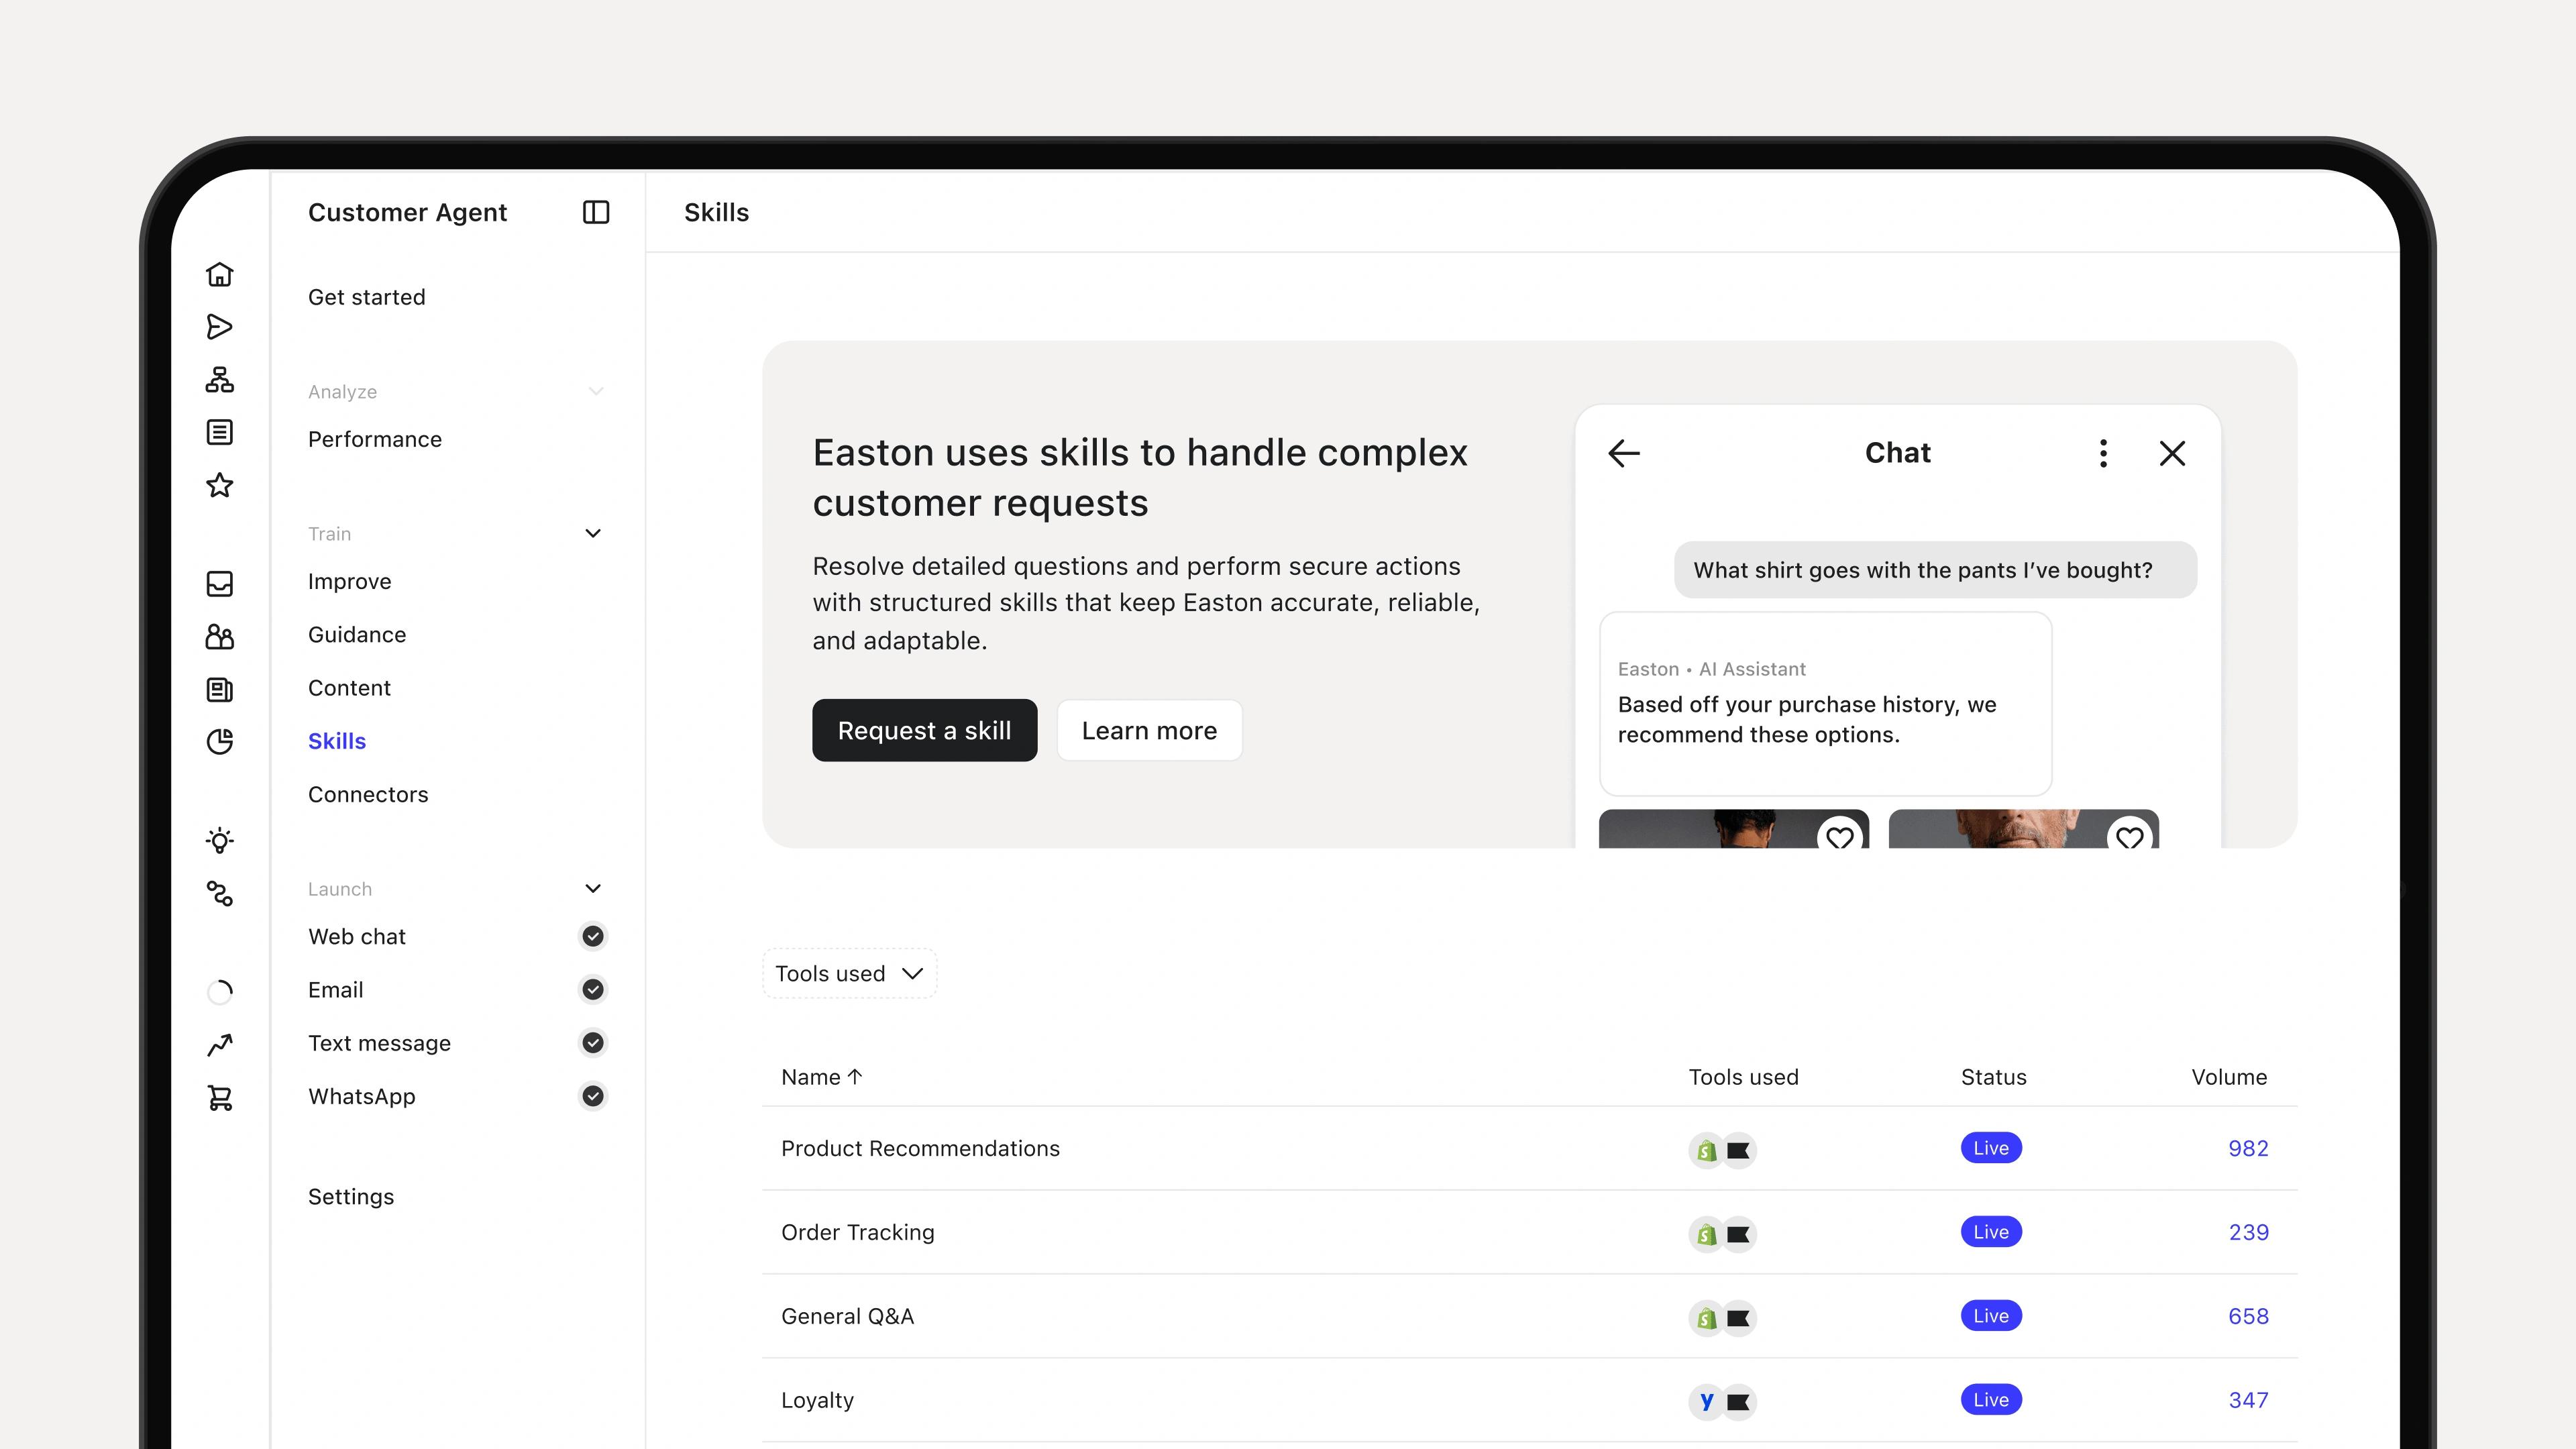
Task: Click the Easton AI Assistant reply card
Action: (x=1825, y=704)
